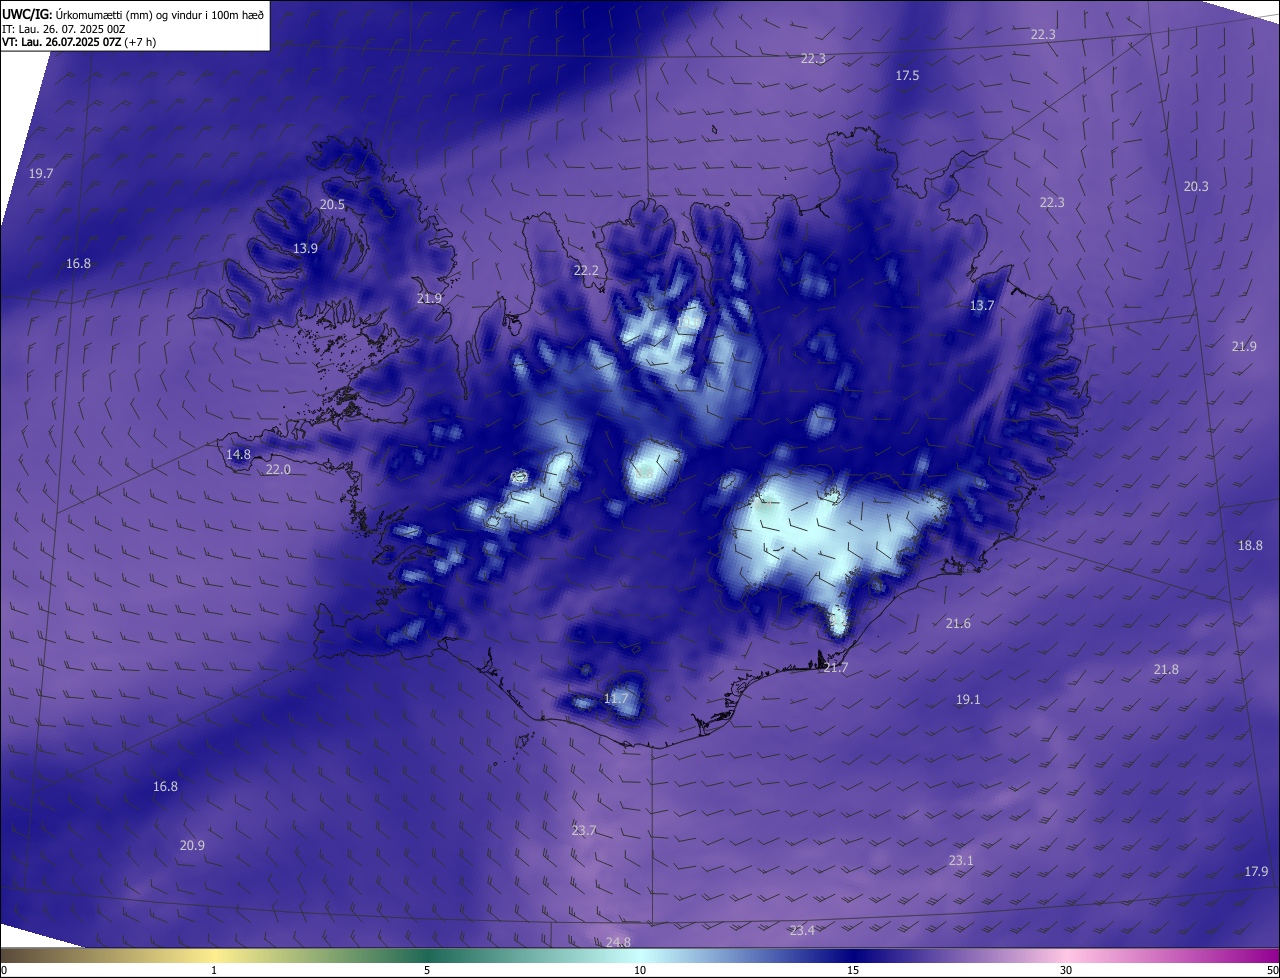Click the map title 'Úrkomumætti (mm) og vindur'
The height and width of the screenshot is (978, 1280).
[x=128, y=14]
